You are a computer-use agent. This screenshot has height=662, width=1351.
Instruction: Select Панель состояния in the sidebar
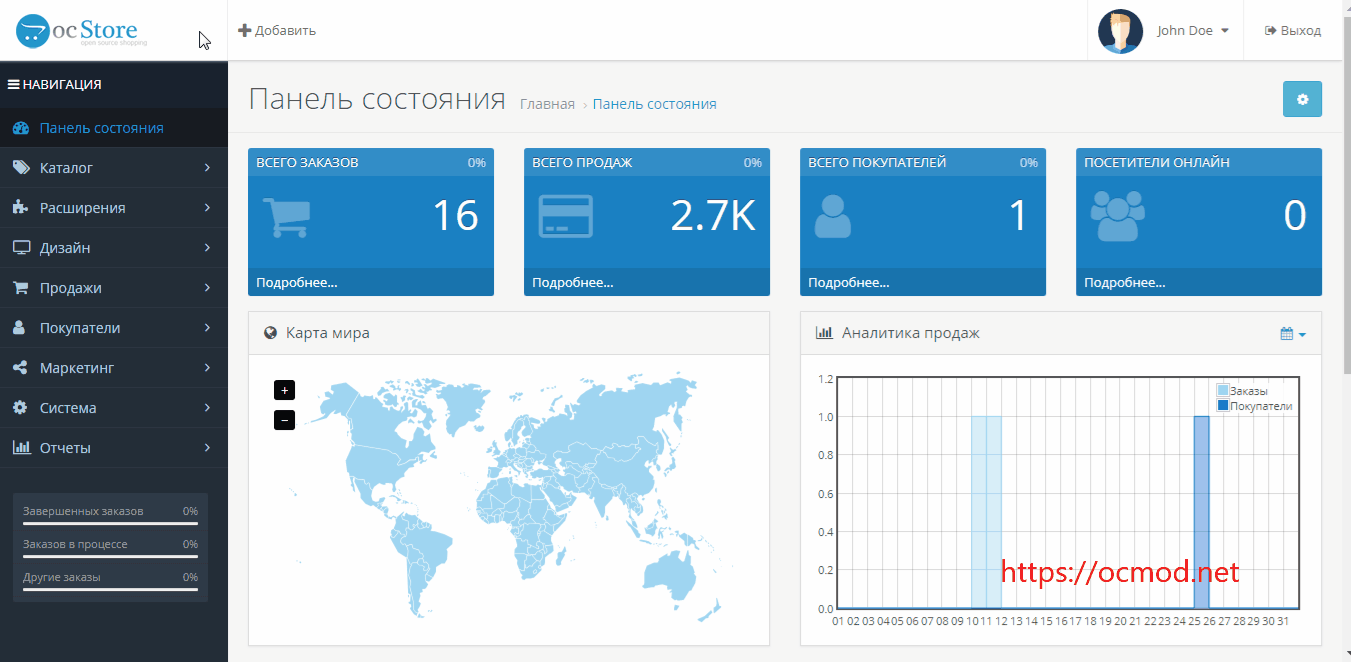(114, 128)
